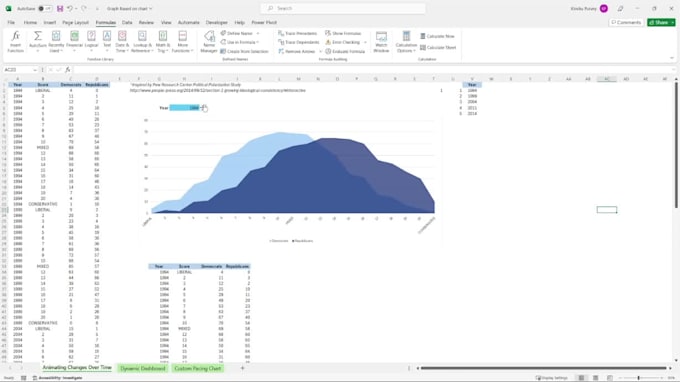The image size is (680, 382).
Task: Open the Name Box dropdown arrow
Action: (x=34, y=70)
